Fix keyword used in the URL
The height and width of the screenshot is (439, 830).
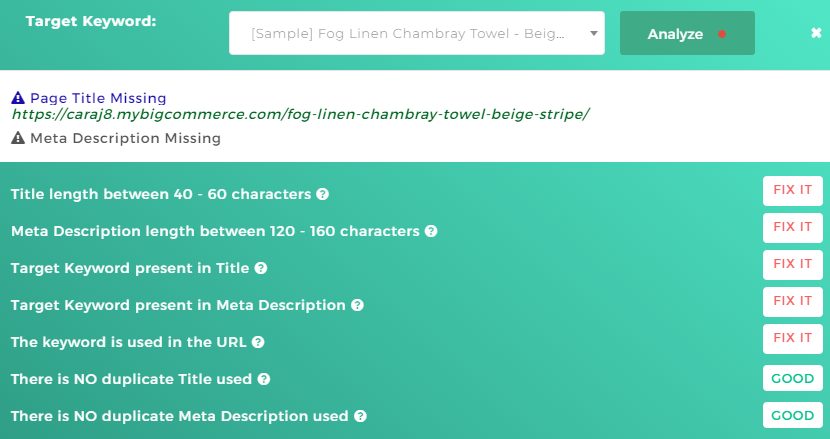click(792, 338)
